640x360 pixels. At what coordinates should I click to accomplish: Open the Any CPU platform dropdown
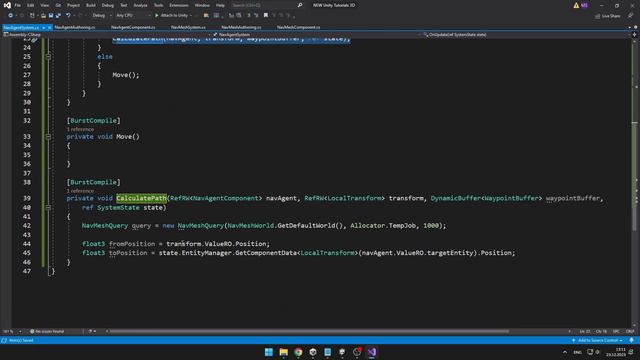coord(133,16)
